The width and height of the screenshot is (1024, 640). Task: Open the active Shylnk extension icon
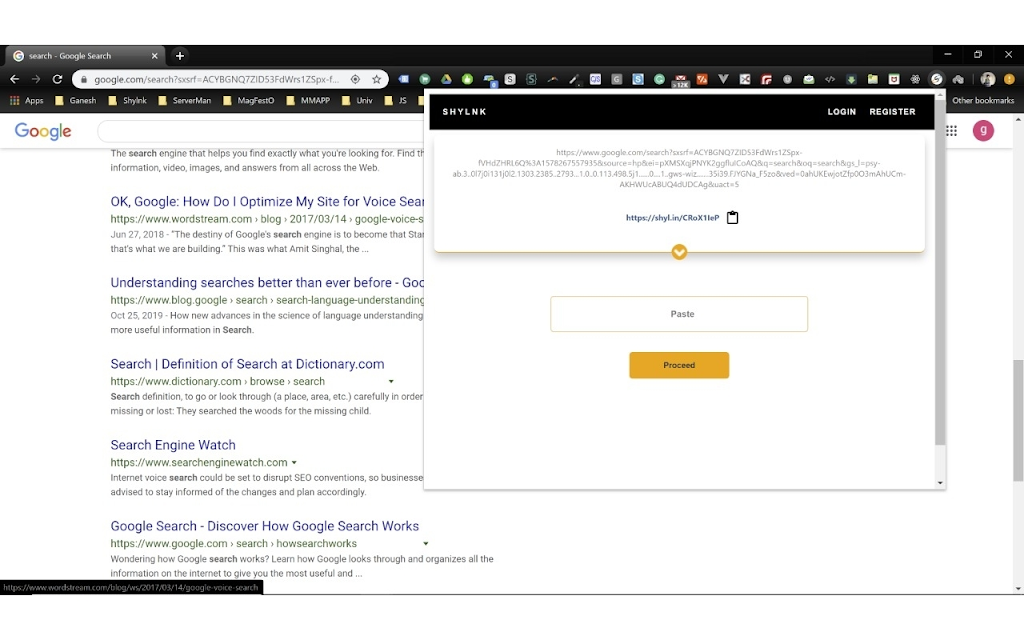(936, 79)
